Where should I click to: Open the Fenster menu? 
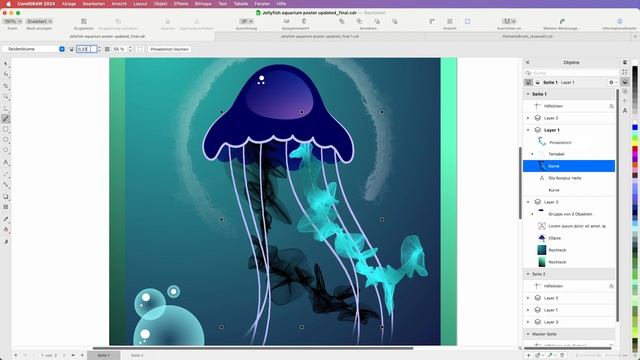point(262,4)
